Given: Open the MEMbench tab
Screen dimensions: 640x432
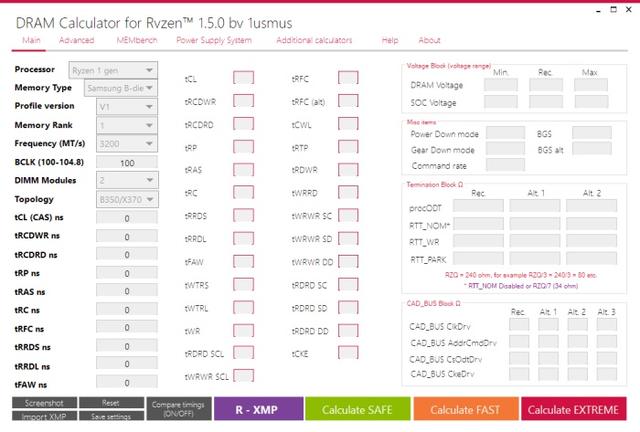Looking at the screenshot, I should [137, 40].
